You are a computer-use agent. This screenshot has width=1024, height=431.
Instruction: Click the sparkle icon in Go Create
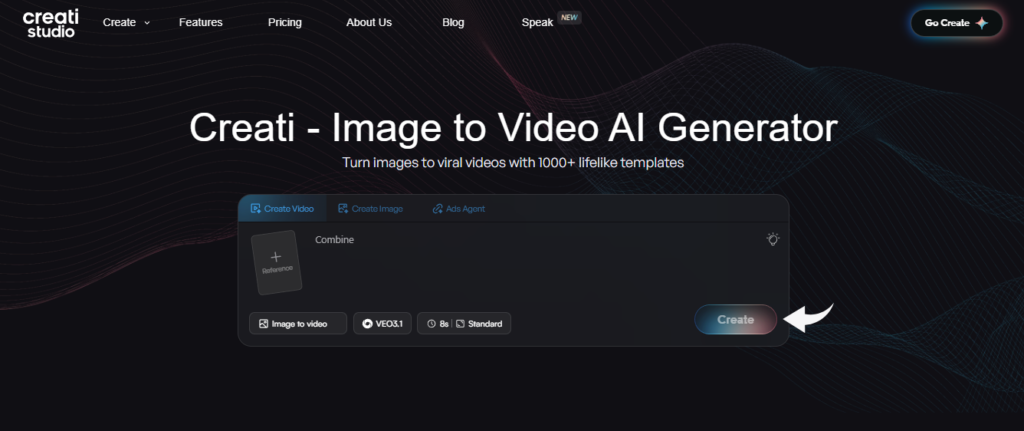click(982, 23)
